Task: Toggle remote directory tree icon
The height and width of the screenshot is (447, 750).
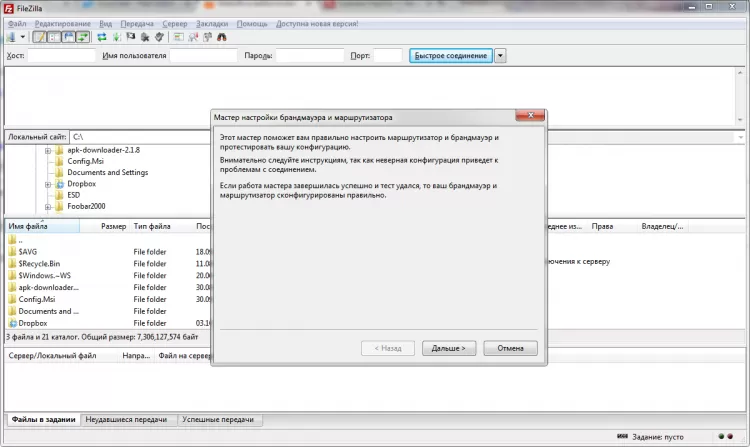Action: (x=68, y=37)
